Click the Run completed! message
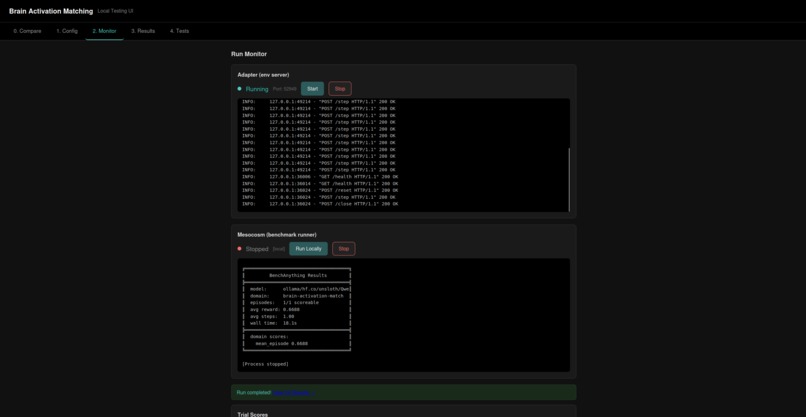 pyautogui.click(x=254, y=392)
